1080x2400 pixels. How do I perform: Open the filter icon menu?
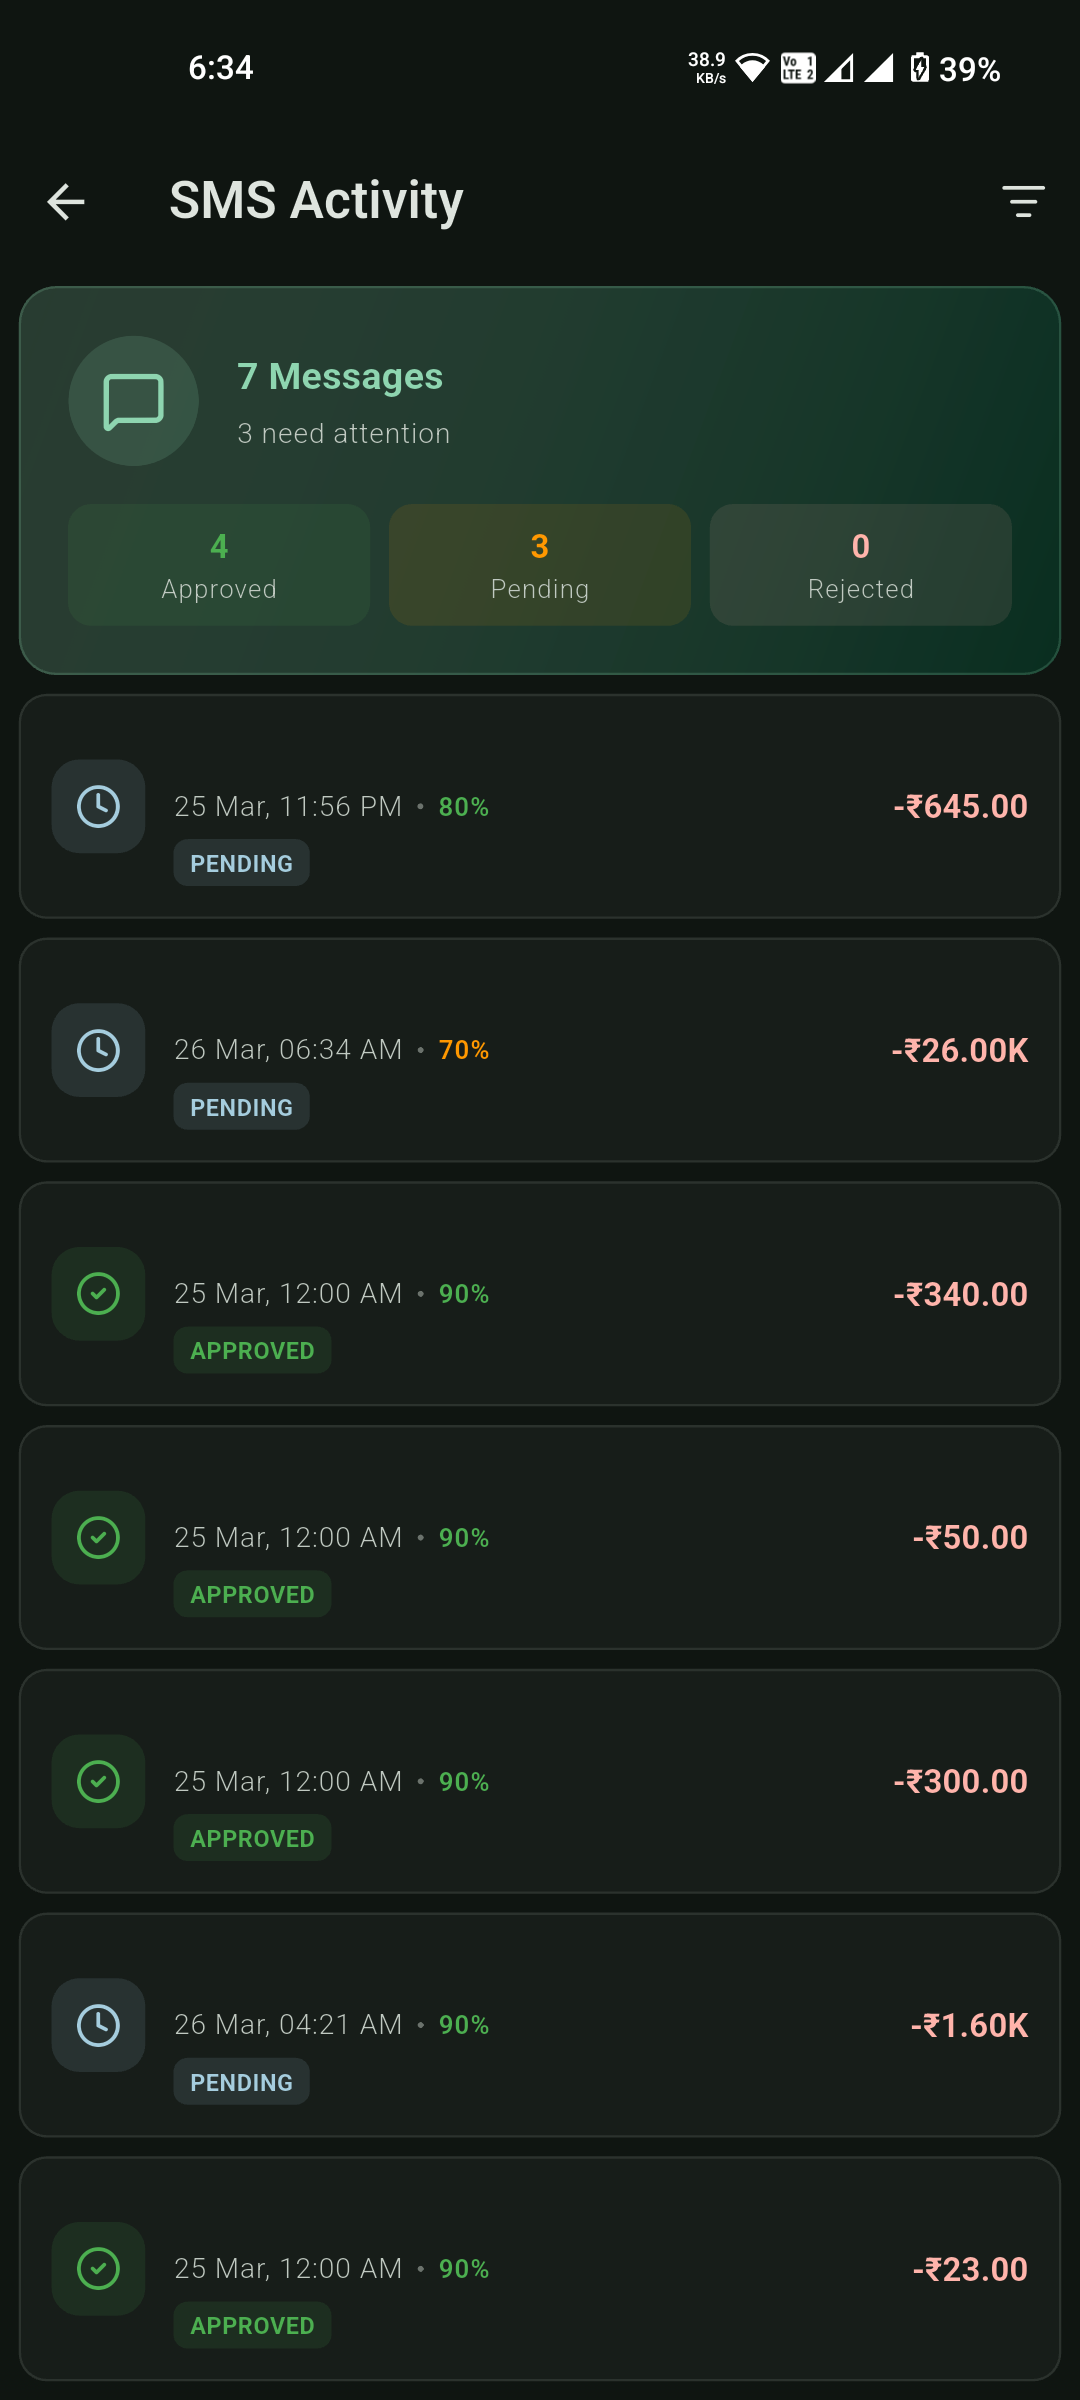(1023, 202)
